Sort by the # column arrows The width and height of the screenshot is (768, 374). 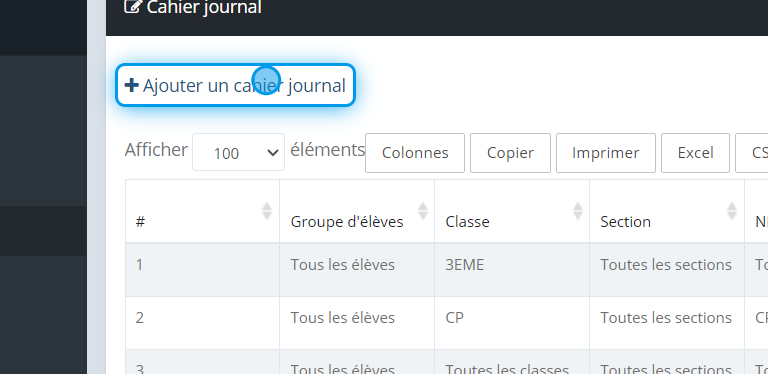click(x=267, y=211)
